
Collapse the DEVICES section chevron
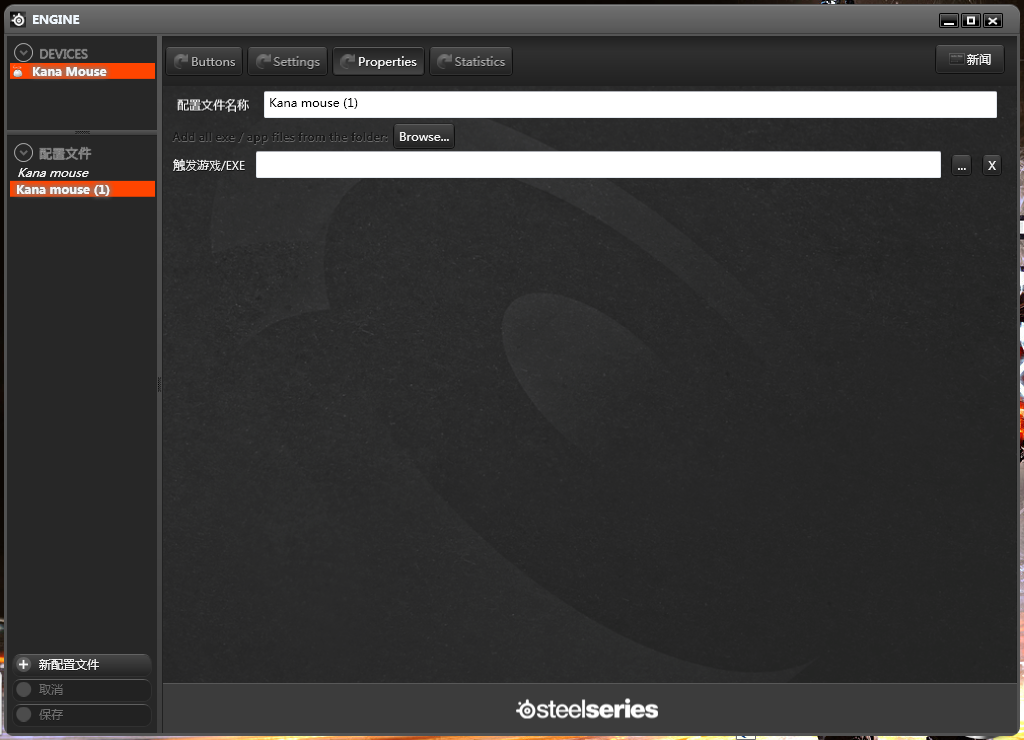(x=24, y=53)
